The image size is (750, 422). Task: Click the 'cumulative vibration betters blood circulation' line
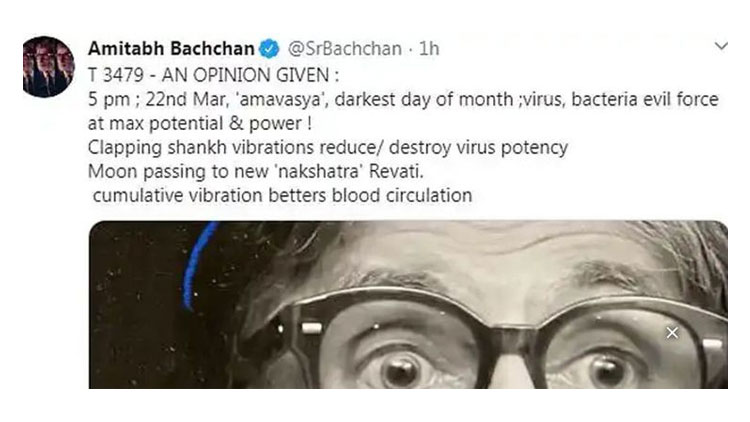tap(281, 195)
